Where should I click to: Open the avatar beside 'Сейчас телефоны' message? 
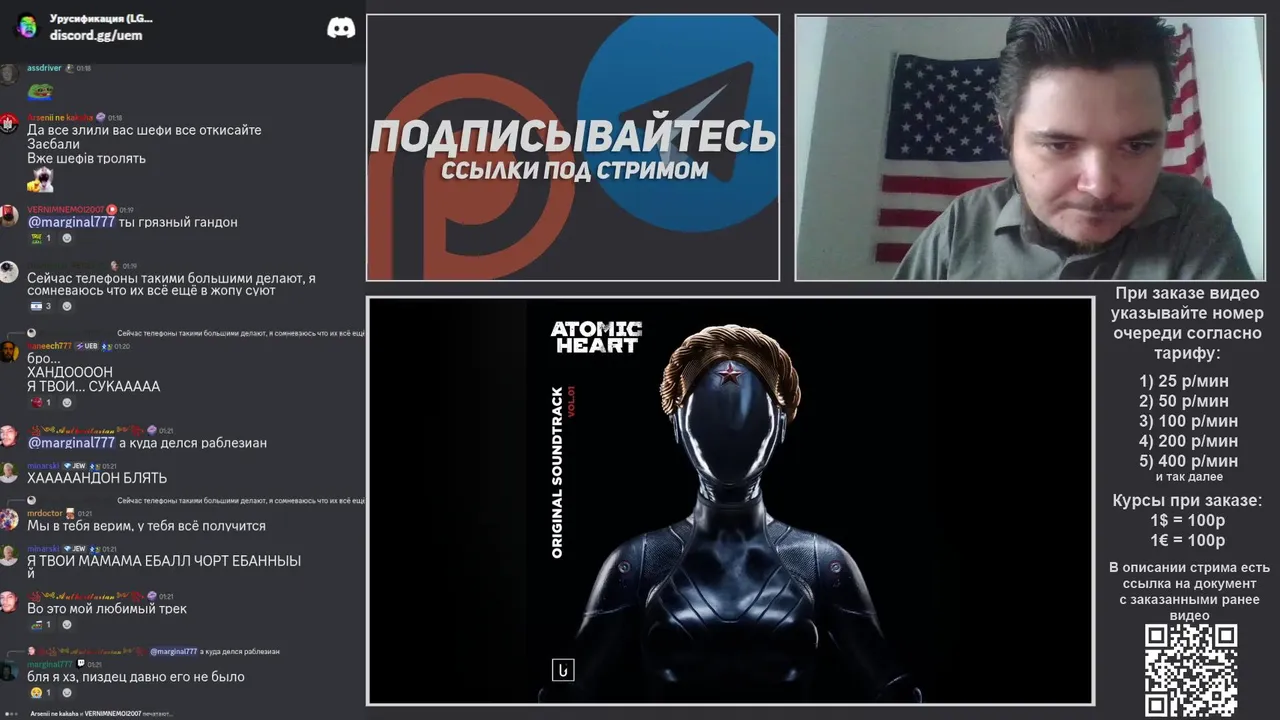point(9,272)
